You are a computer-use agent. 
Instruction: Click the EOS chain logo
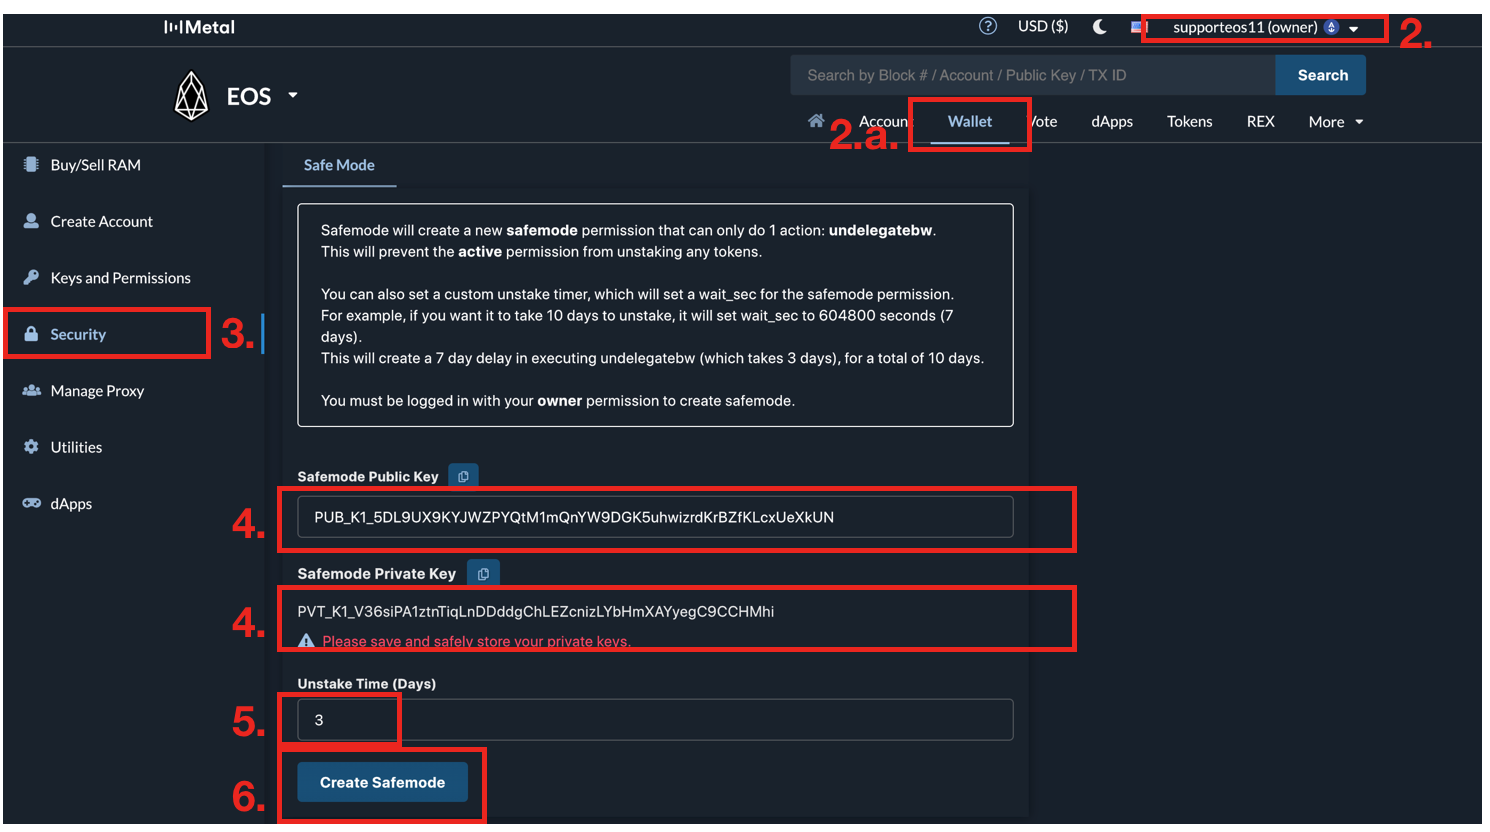tap(191, 96)
